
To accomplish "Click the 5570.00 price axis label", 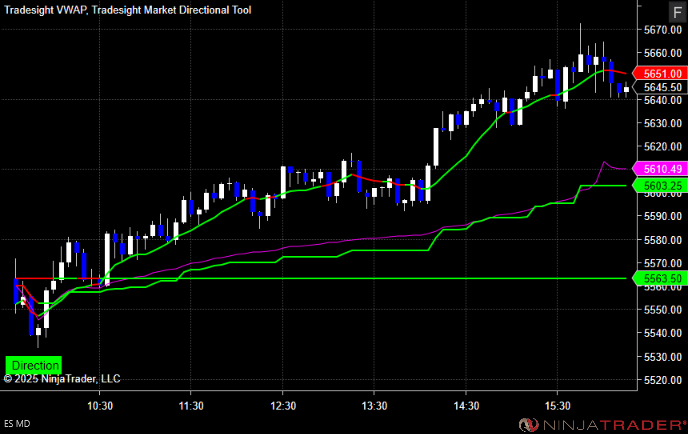I will (663, 263).
